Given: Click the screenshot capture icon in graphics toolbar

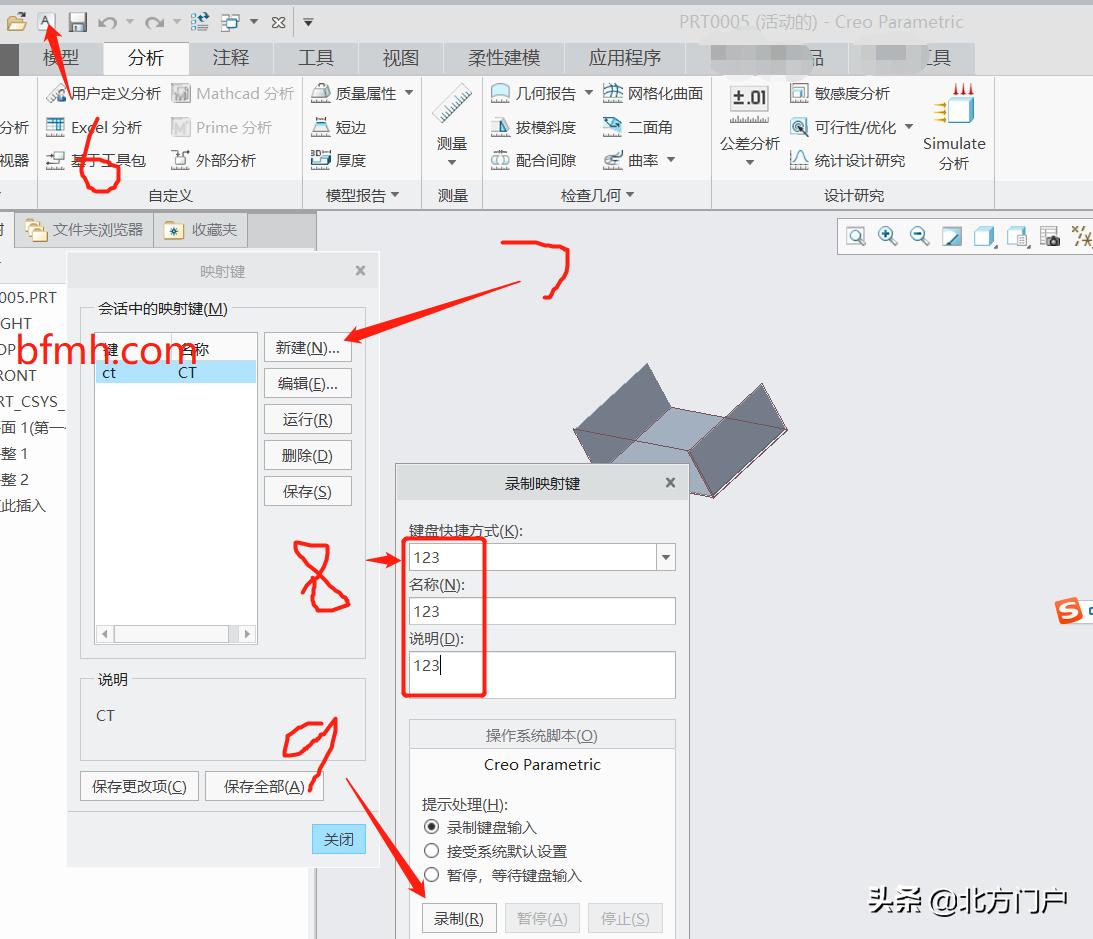Looking at the screenshot, I should (1049, 237).
